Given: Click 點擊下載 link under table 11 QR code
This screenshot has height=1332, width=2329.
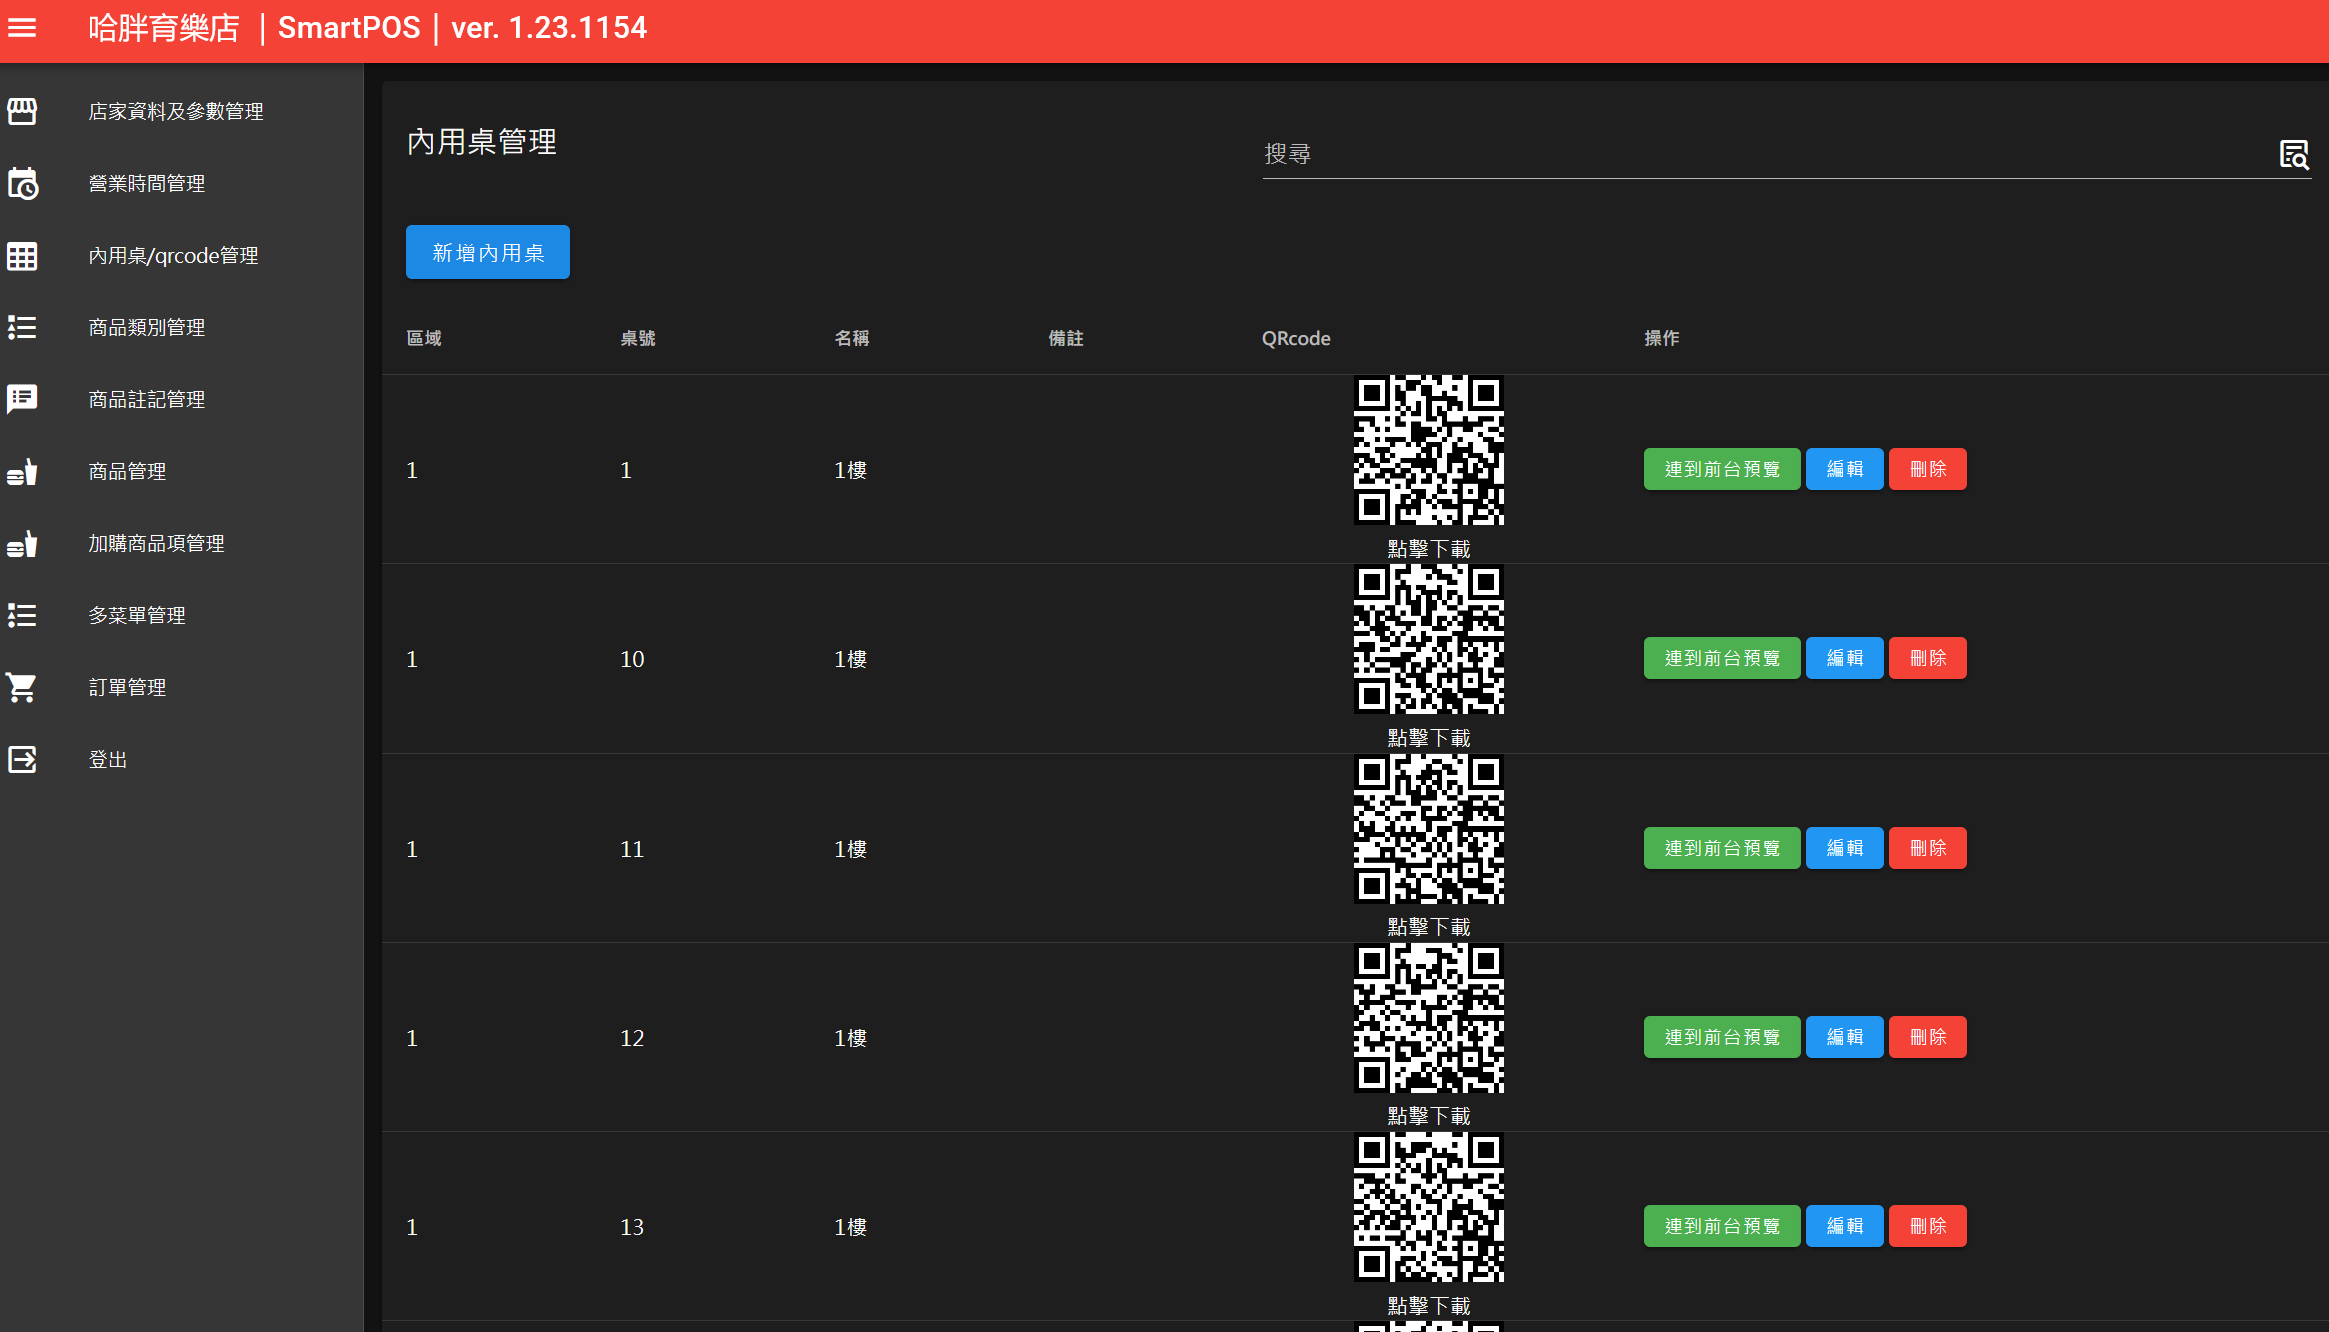Looking at the screenshot, I should pos(1429,927).
